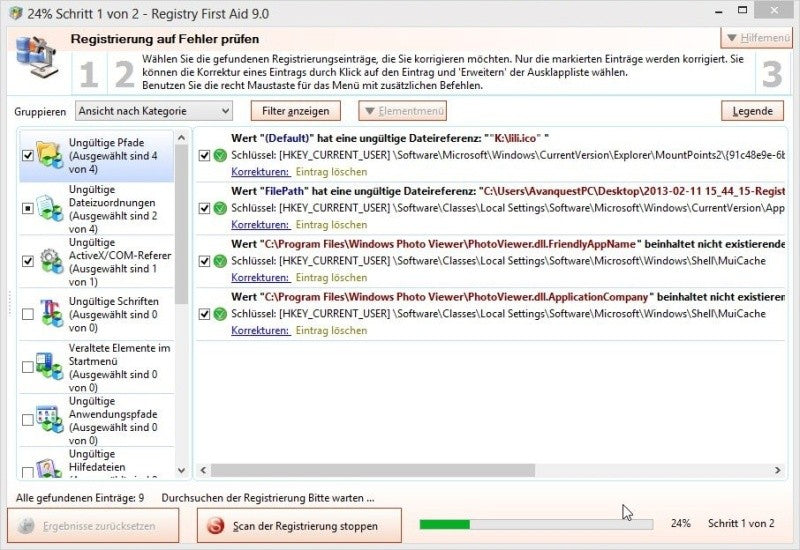Toggle the Ungültige Dateizuordnungen partial checkbox
This screenshot has height=550, width=800.
pos(28,208)
